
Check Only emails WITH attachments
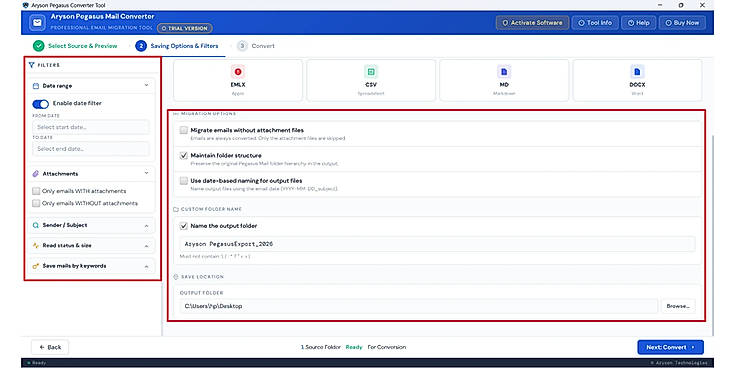pyautogui.click(x=36, y=191)
